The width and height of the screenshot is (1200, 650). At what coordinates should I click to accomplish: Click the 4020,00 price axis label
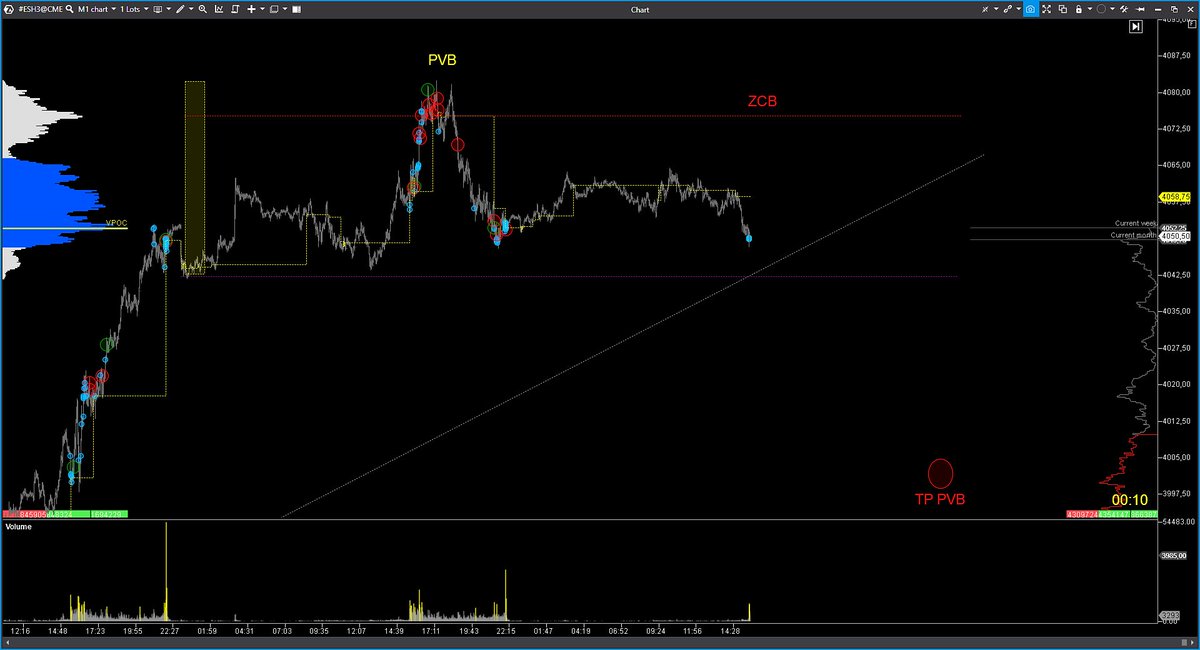tap(1177, 384)
